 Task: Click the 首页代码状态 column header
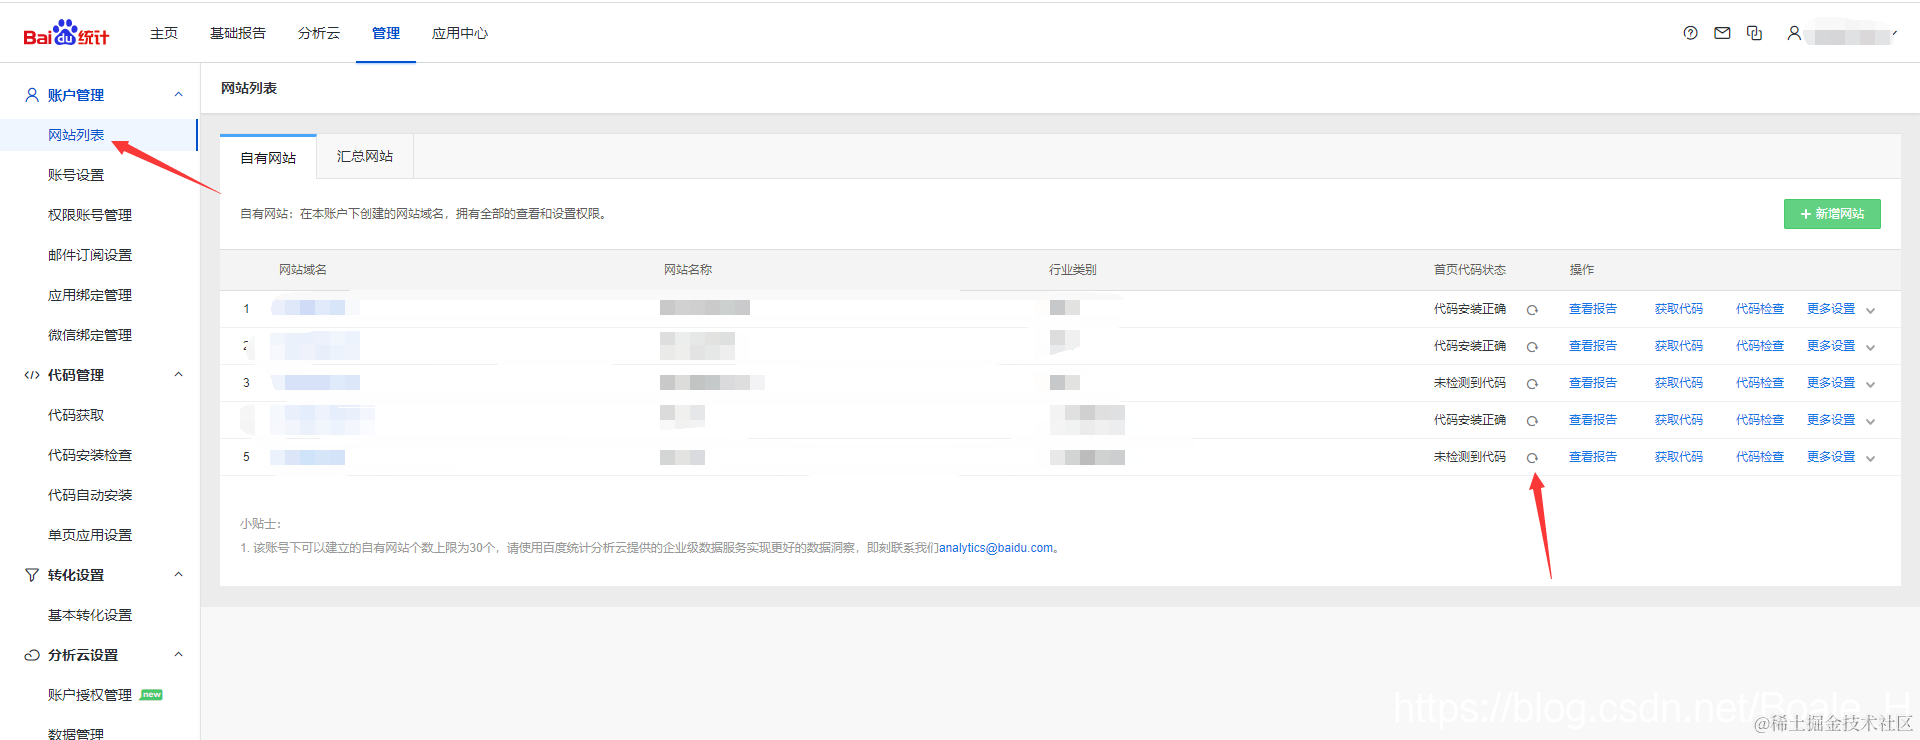point(1470,270)
